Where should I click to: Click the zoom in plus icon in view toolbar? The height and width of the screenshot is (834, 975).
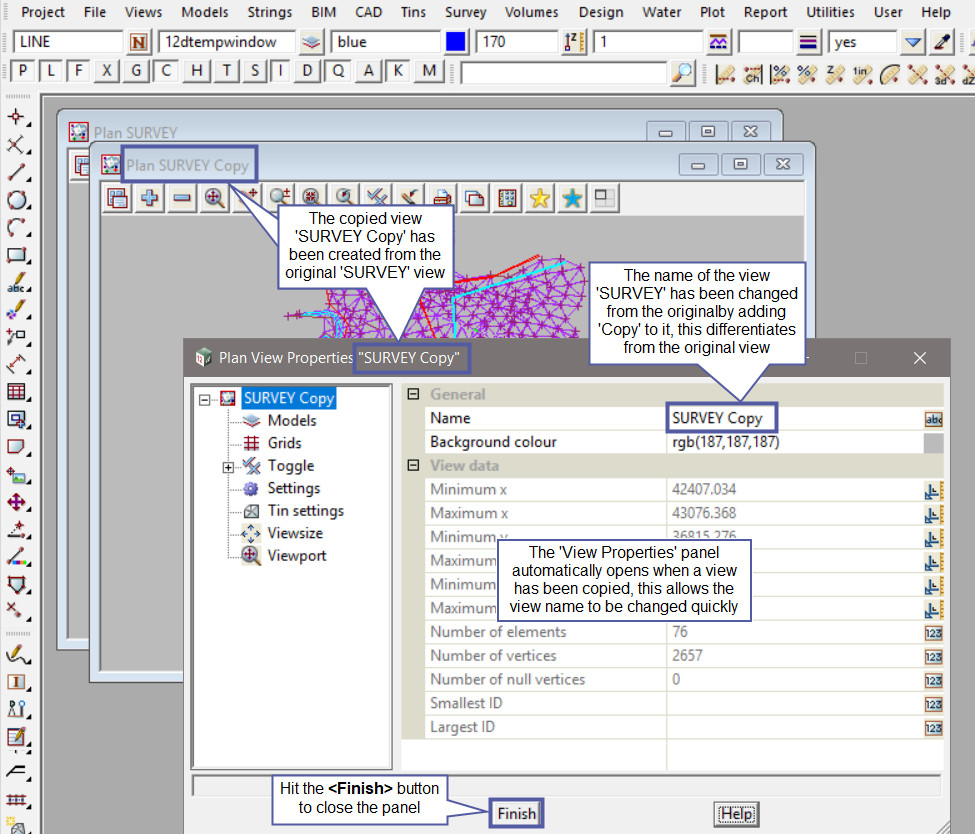(150, 198)
